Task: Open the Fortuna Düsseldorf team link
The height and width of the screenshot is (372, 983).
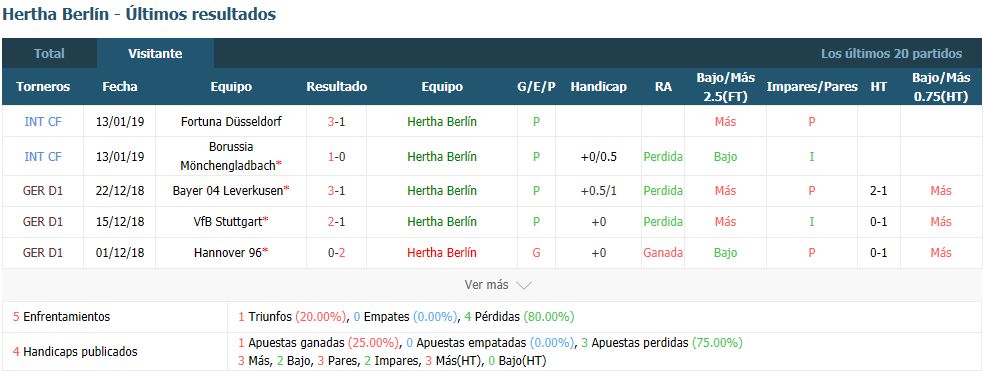Action: (231, 122)
